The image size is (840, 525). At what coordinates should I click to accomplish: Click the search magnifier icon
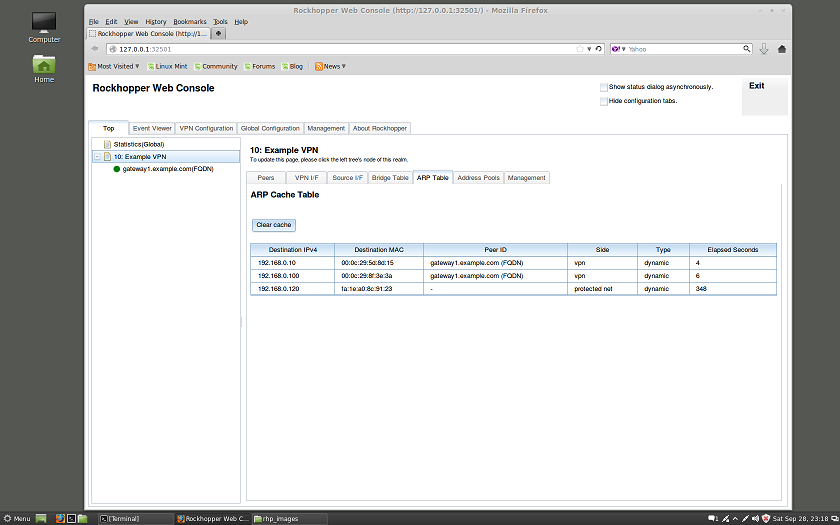click(x=746, y=48)
